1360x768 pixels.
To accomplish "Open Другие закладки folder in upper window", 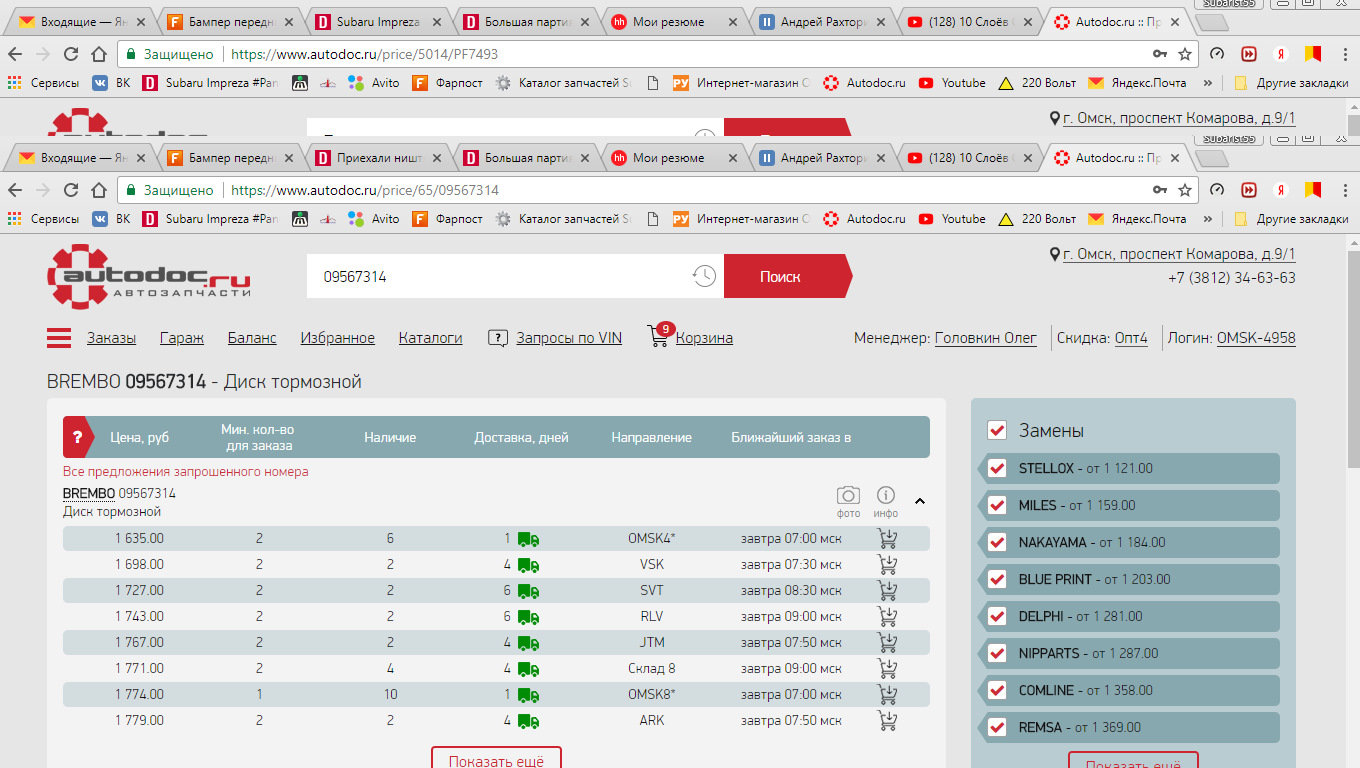I will [1291, 83].
